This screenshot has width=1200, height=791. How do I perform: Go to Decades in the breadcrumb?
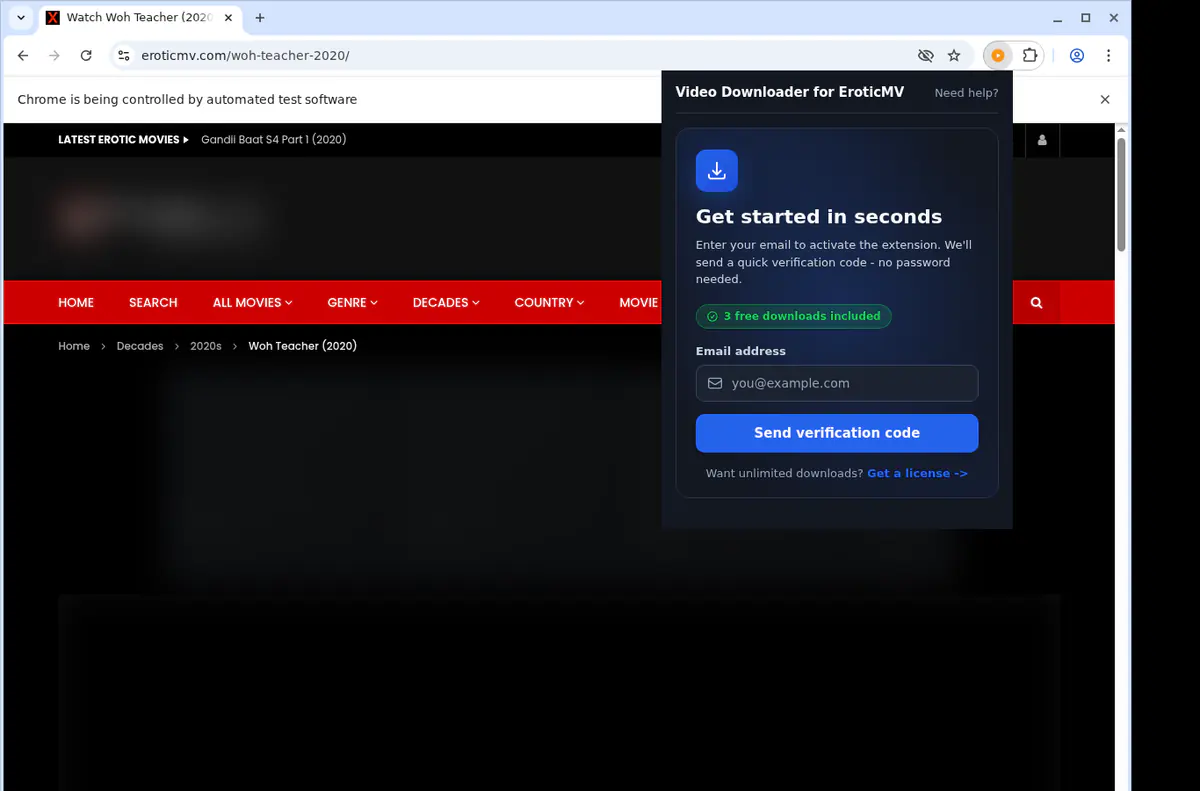(x=140, y=346)
